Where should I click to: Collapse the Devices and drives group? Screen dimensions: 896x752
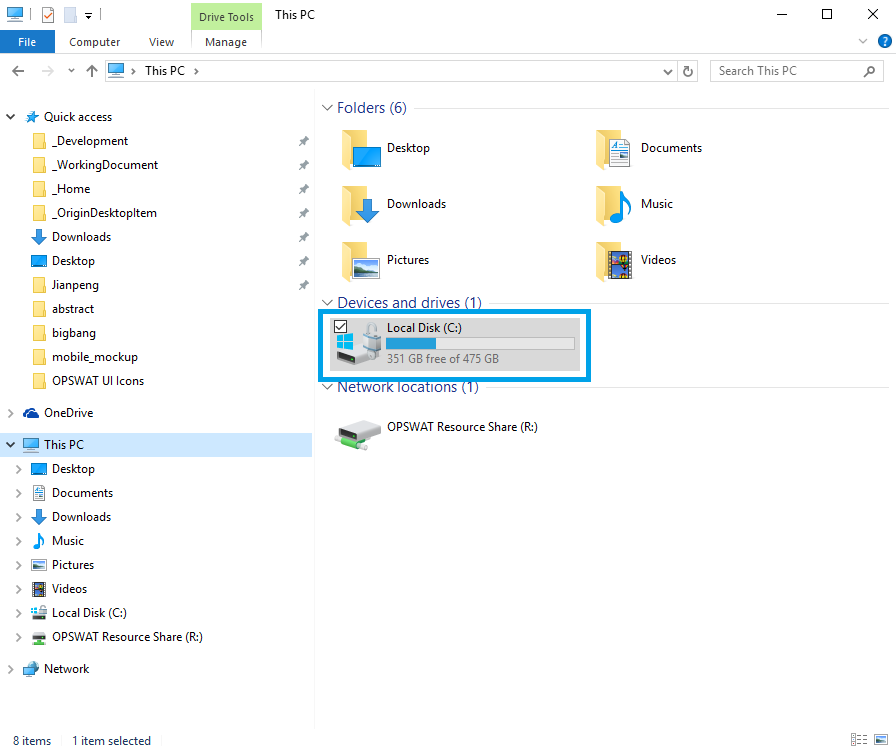coord(327,303)
